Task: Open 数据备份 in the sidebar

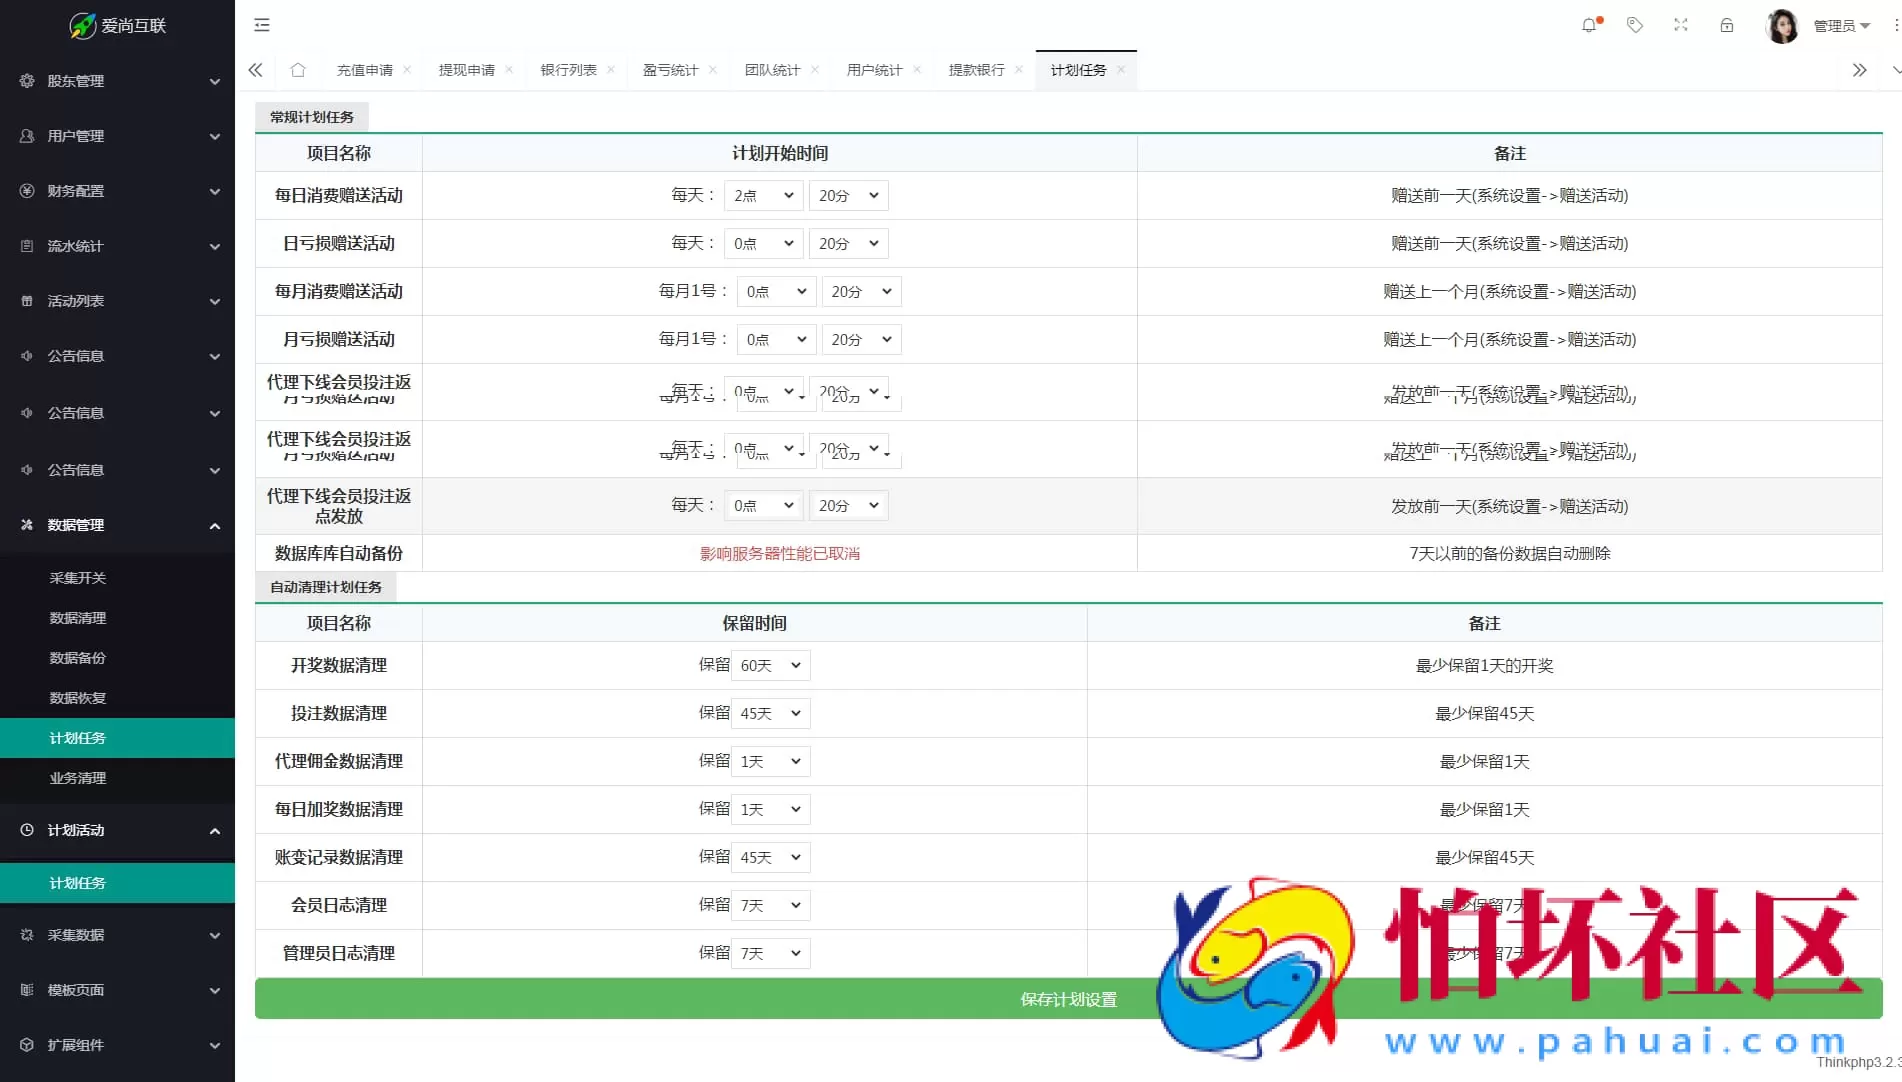Action: [78, 658]
